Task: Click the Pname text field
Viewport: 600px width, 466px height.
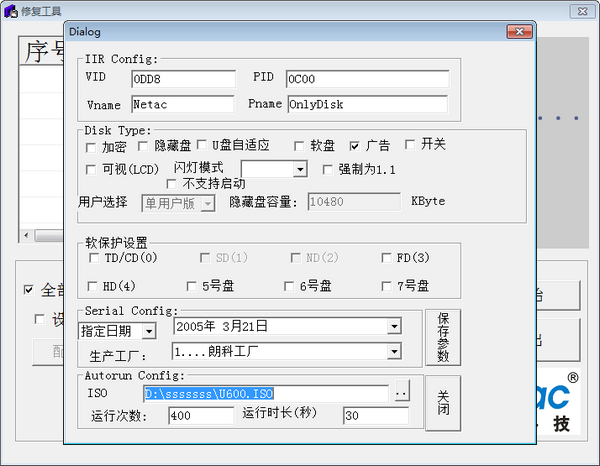Action: (x=365, y=103)
